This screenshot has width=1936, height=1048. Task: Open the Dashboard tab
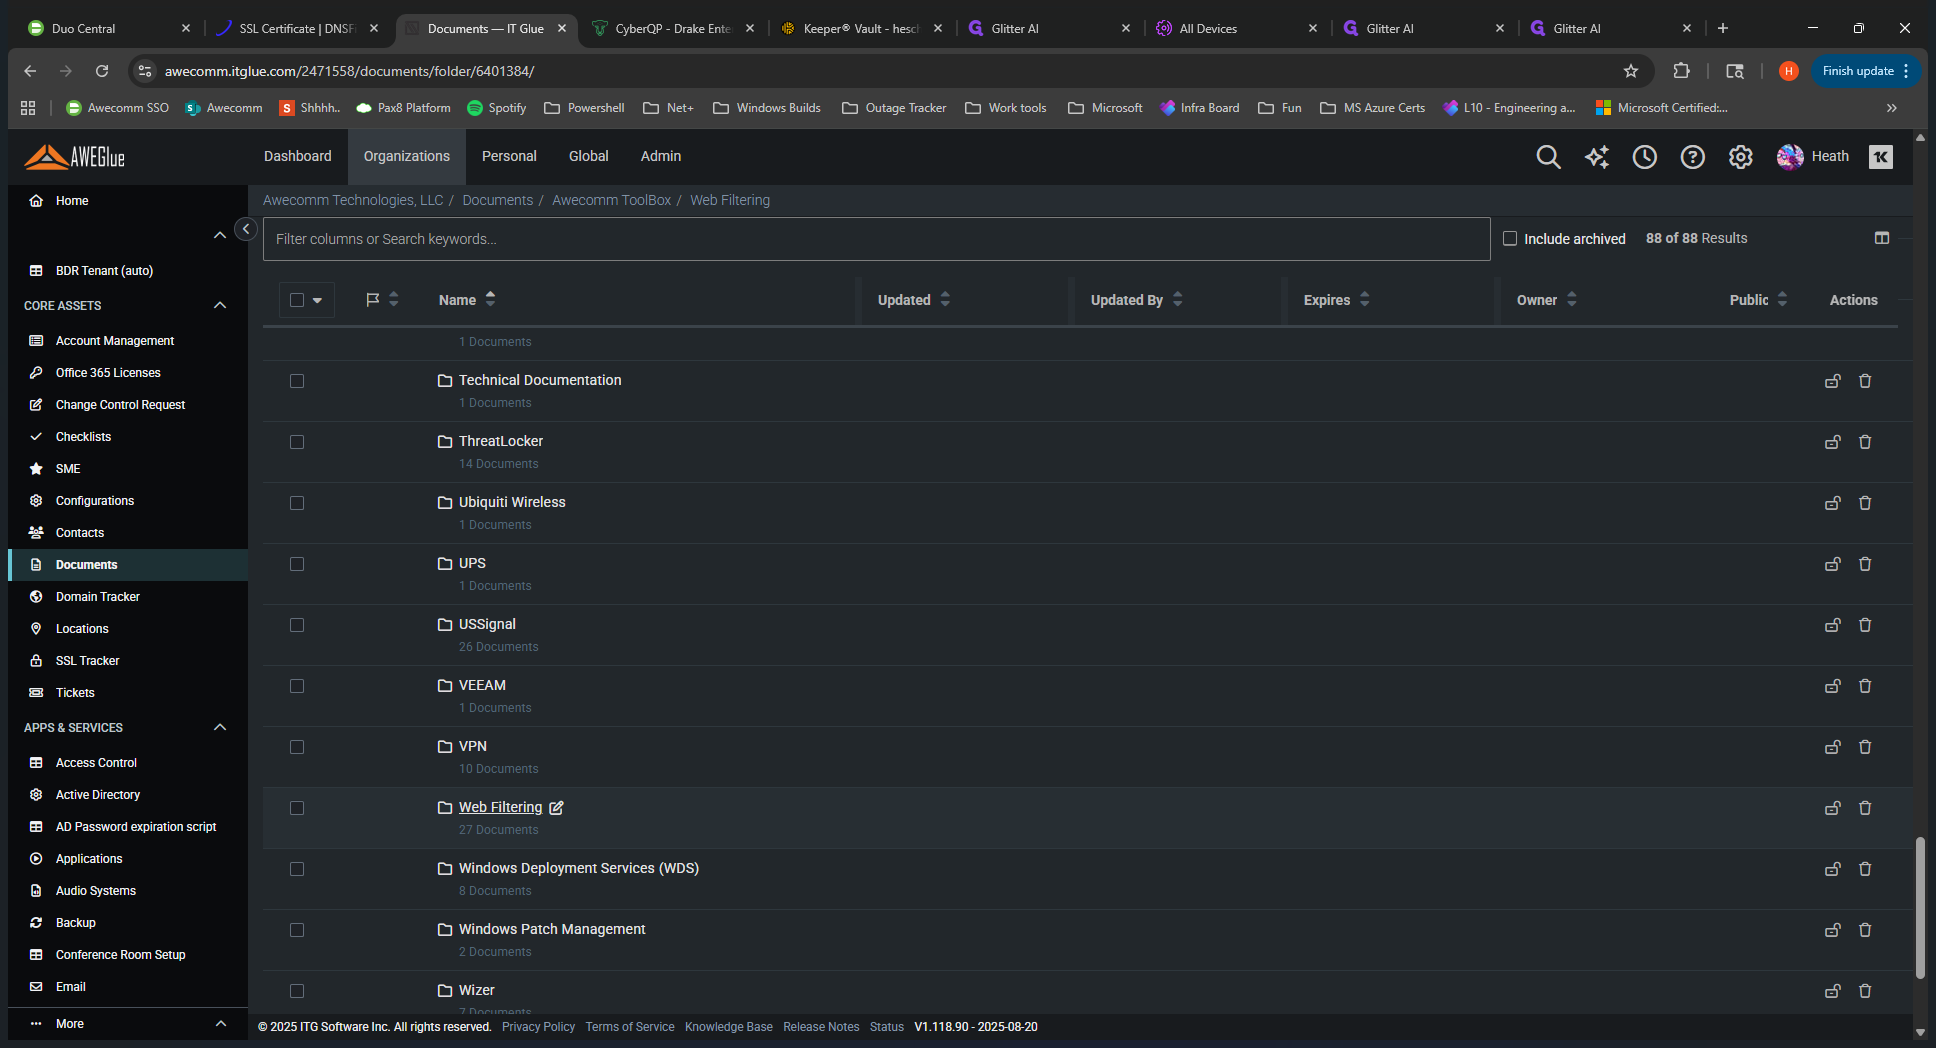click(x=298, y=156)
